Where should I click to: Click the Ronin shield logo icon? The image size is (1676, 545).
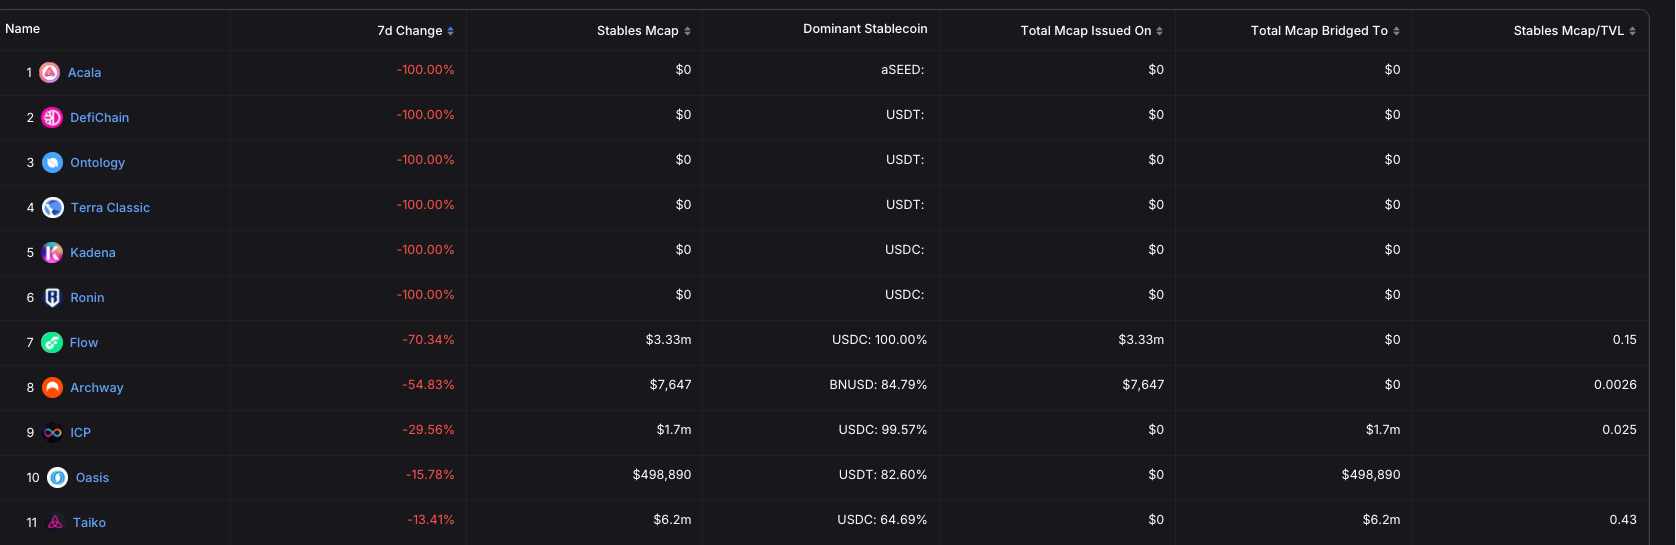(52, 298)
